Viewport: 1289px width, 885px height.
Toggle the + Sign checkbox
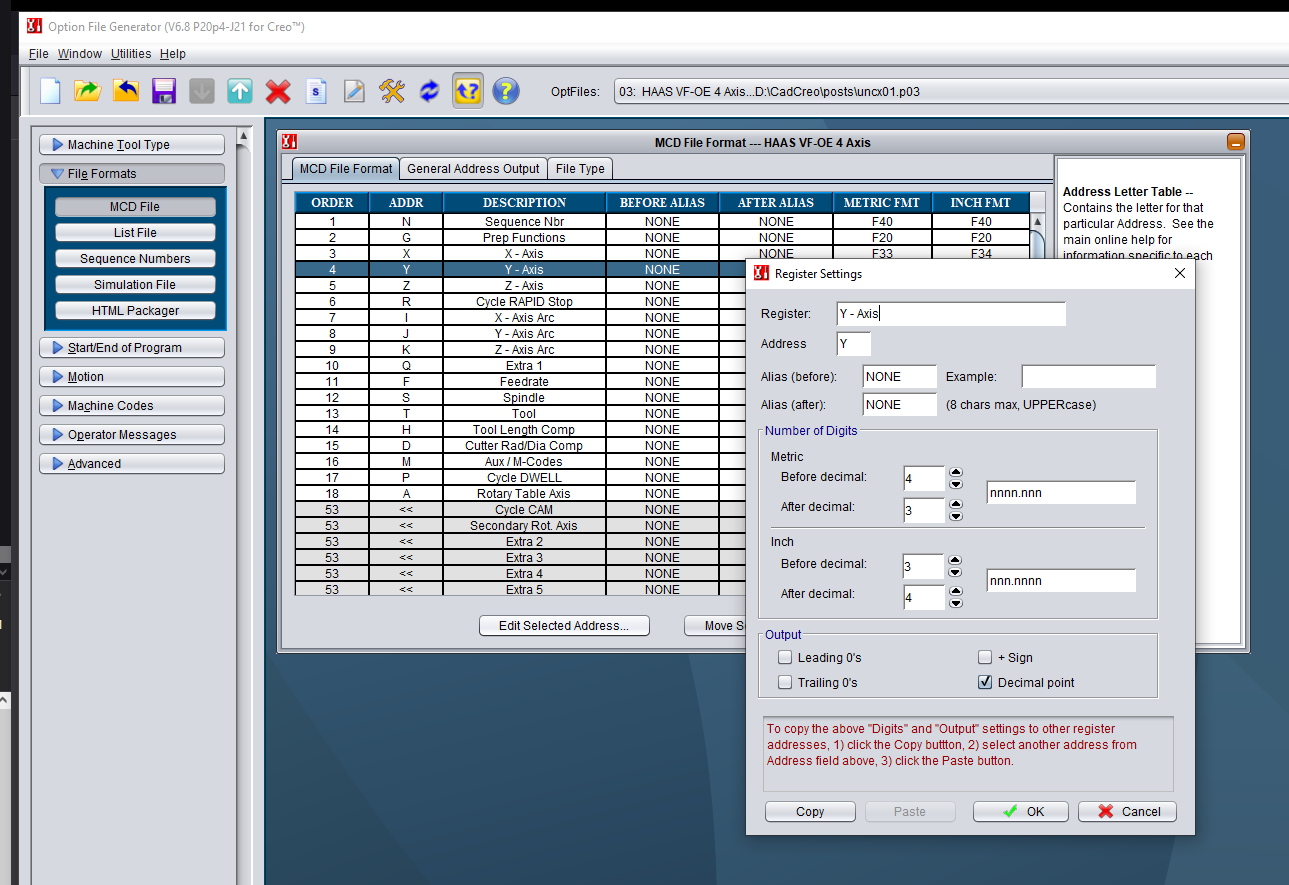986,658
